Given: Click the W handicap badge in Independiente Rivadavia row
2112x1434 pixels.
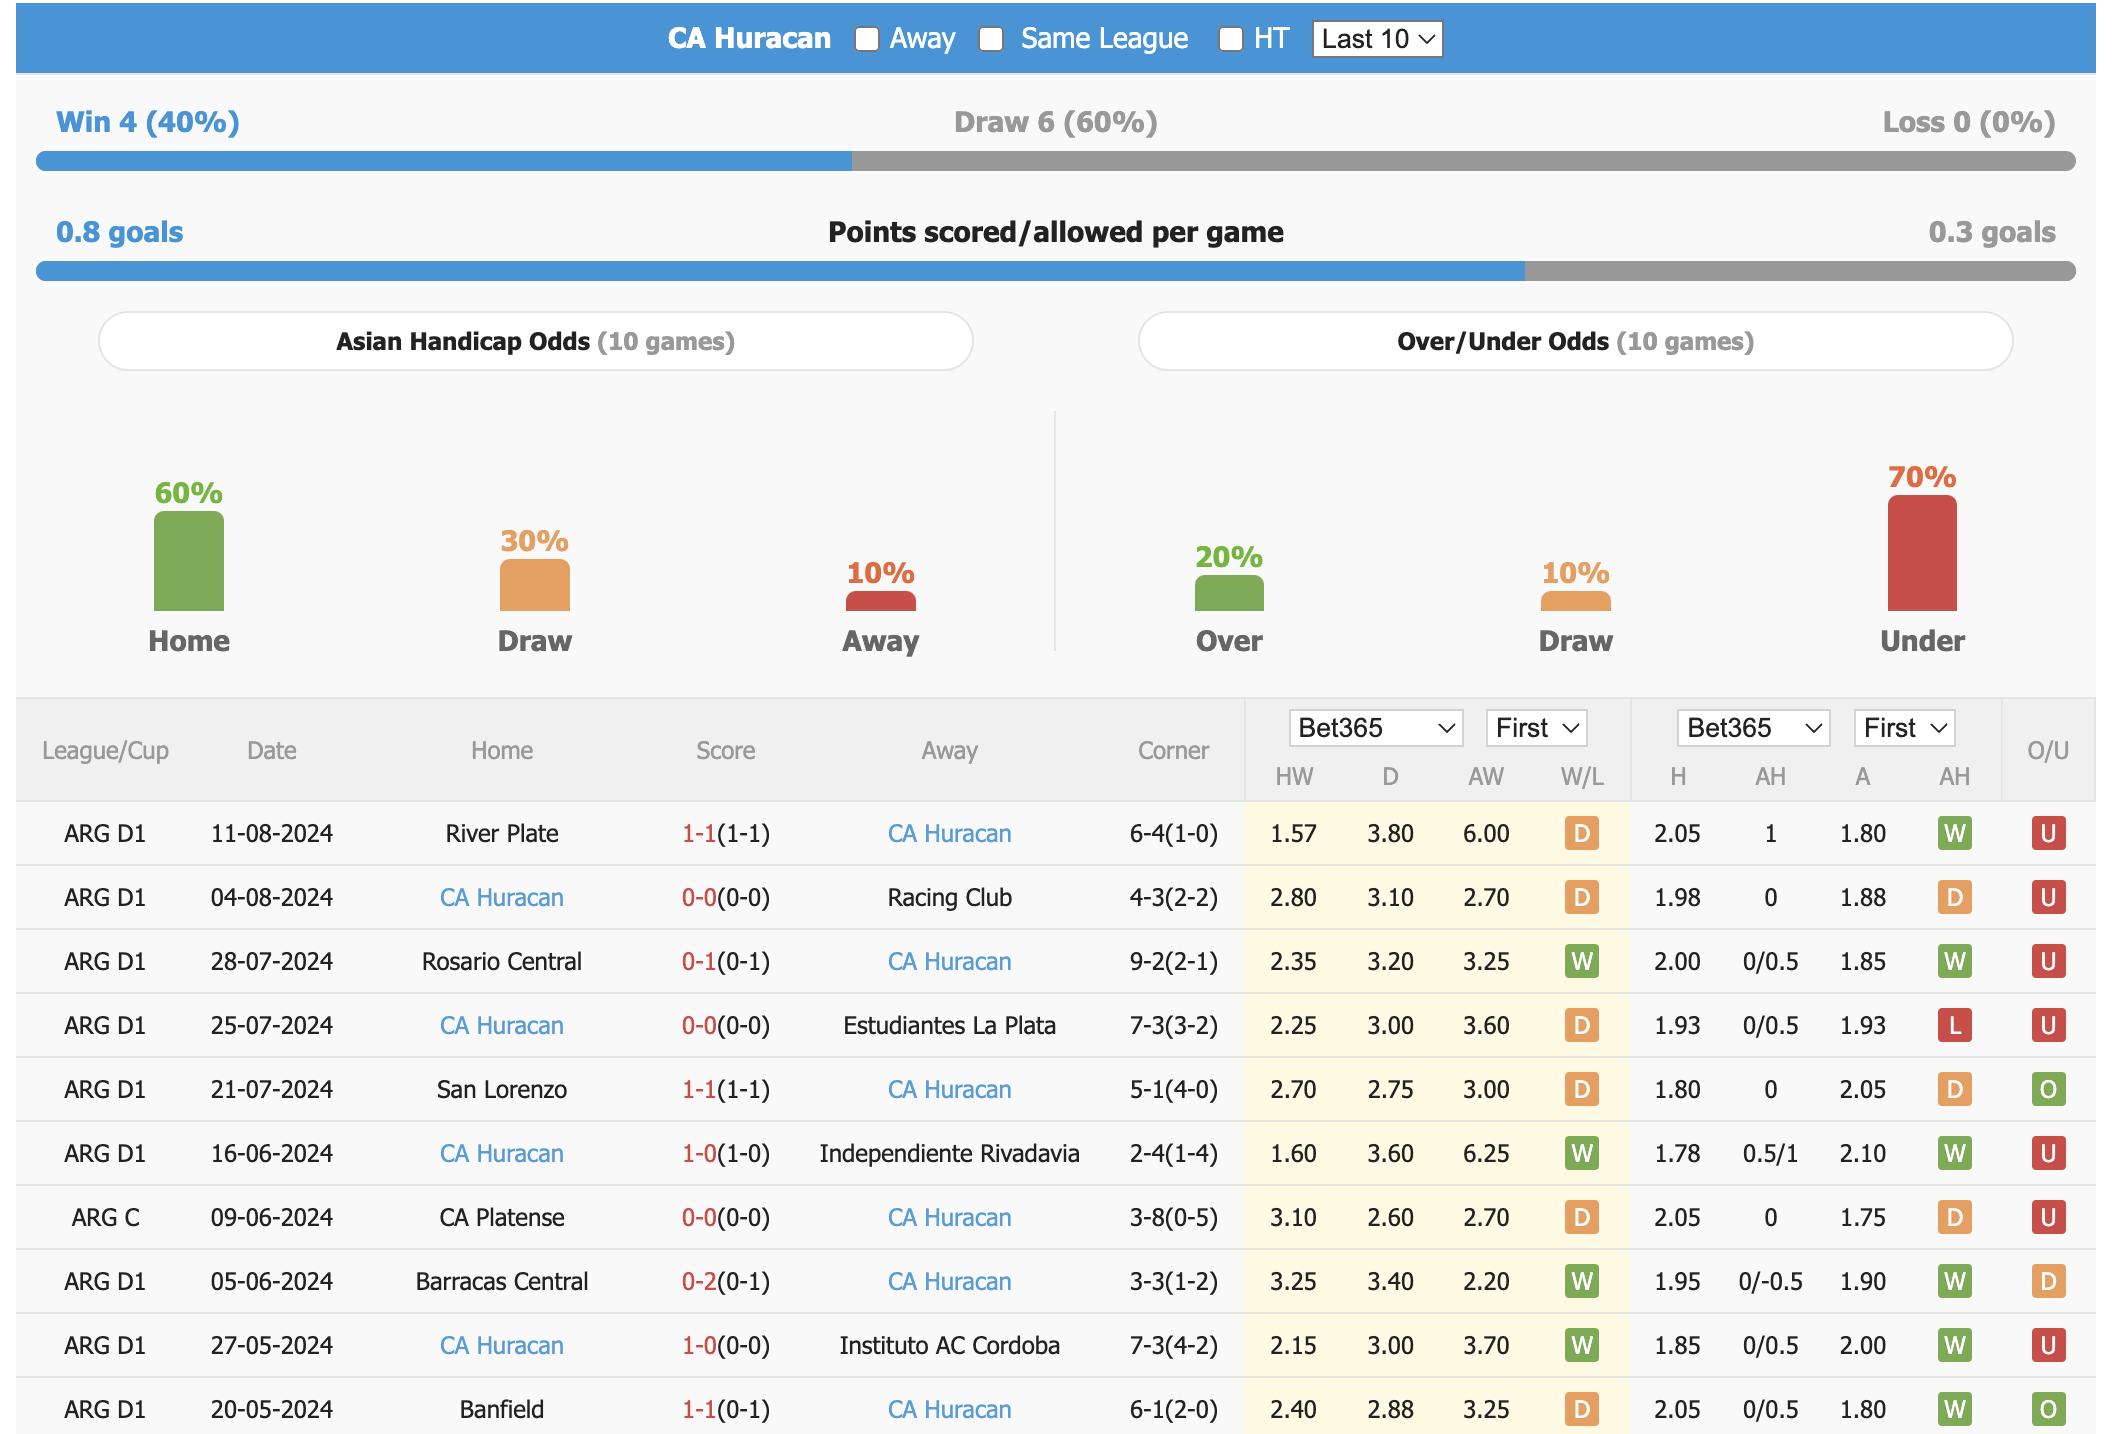Looking at the screenshot, I should pyautogui.click(x=1955, y=1153).
